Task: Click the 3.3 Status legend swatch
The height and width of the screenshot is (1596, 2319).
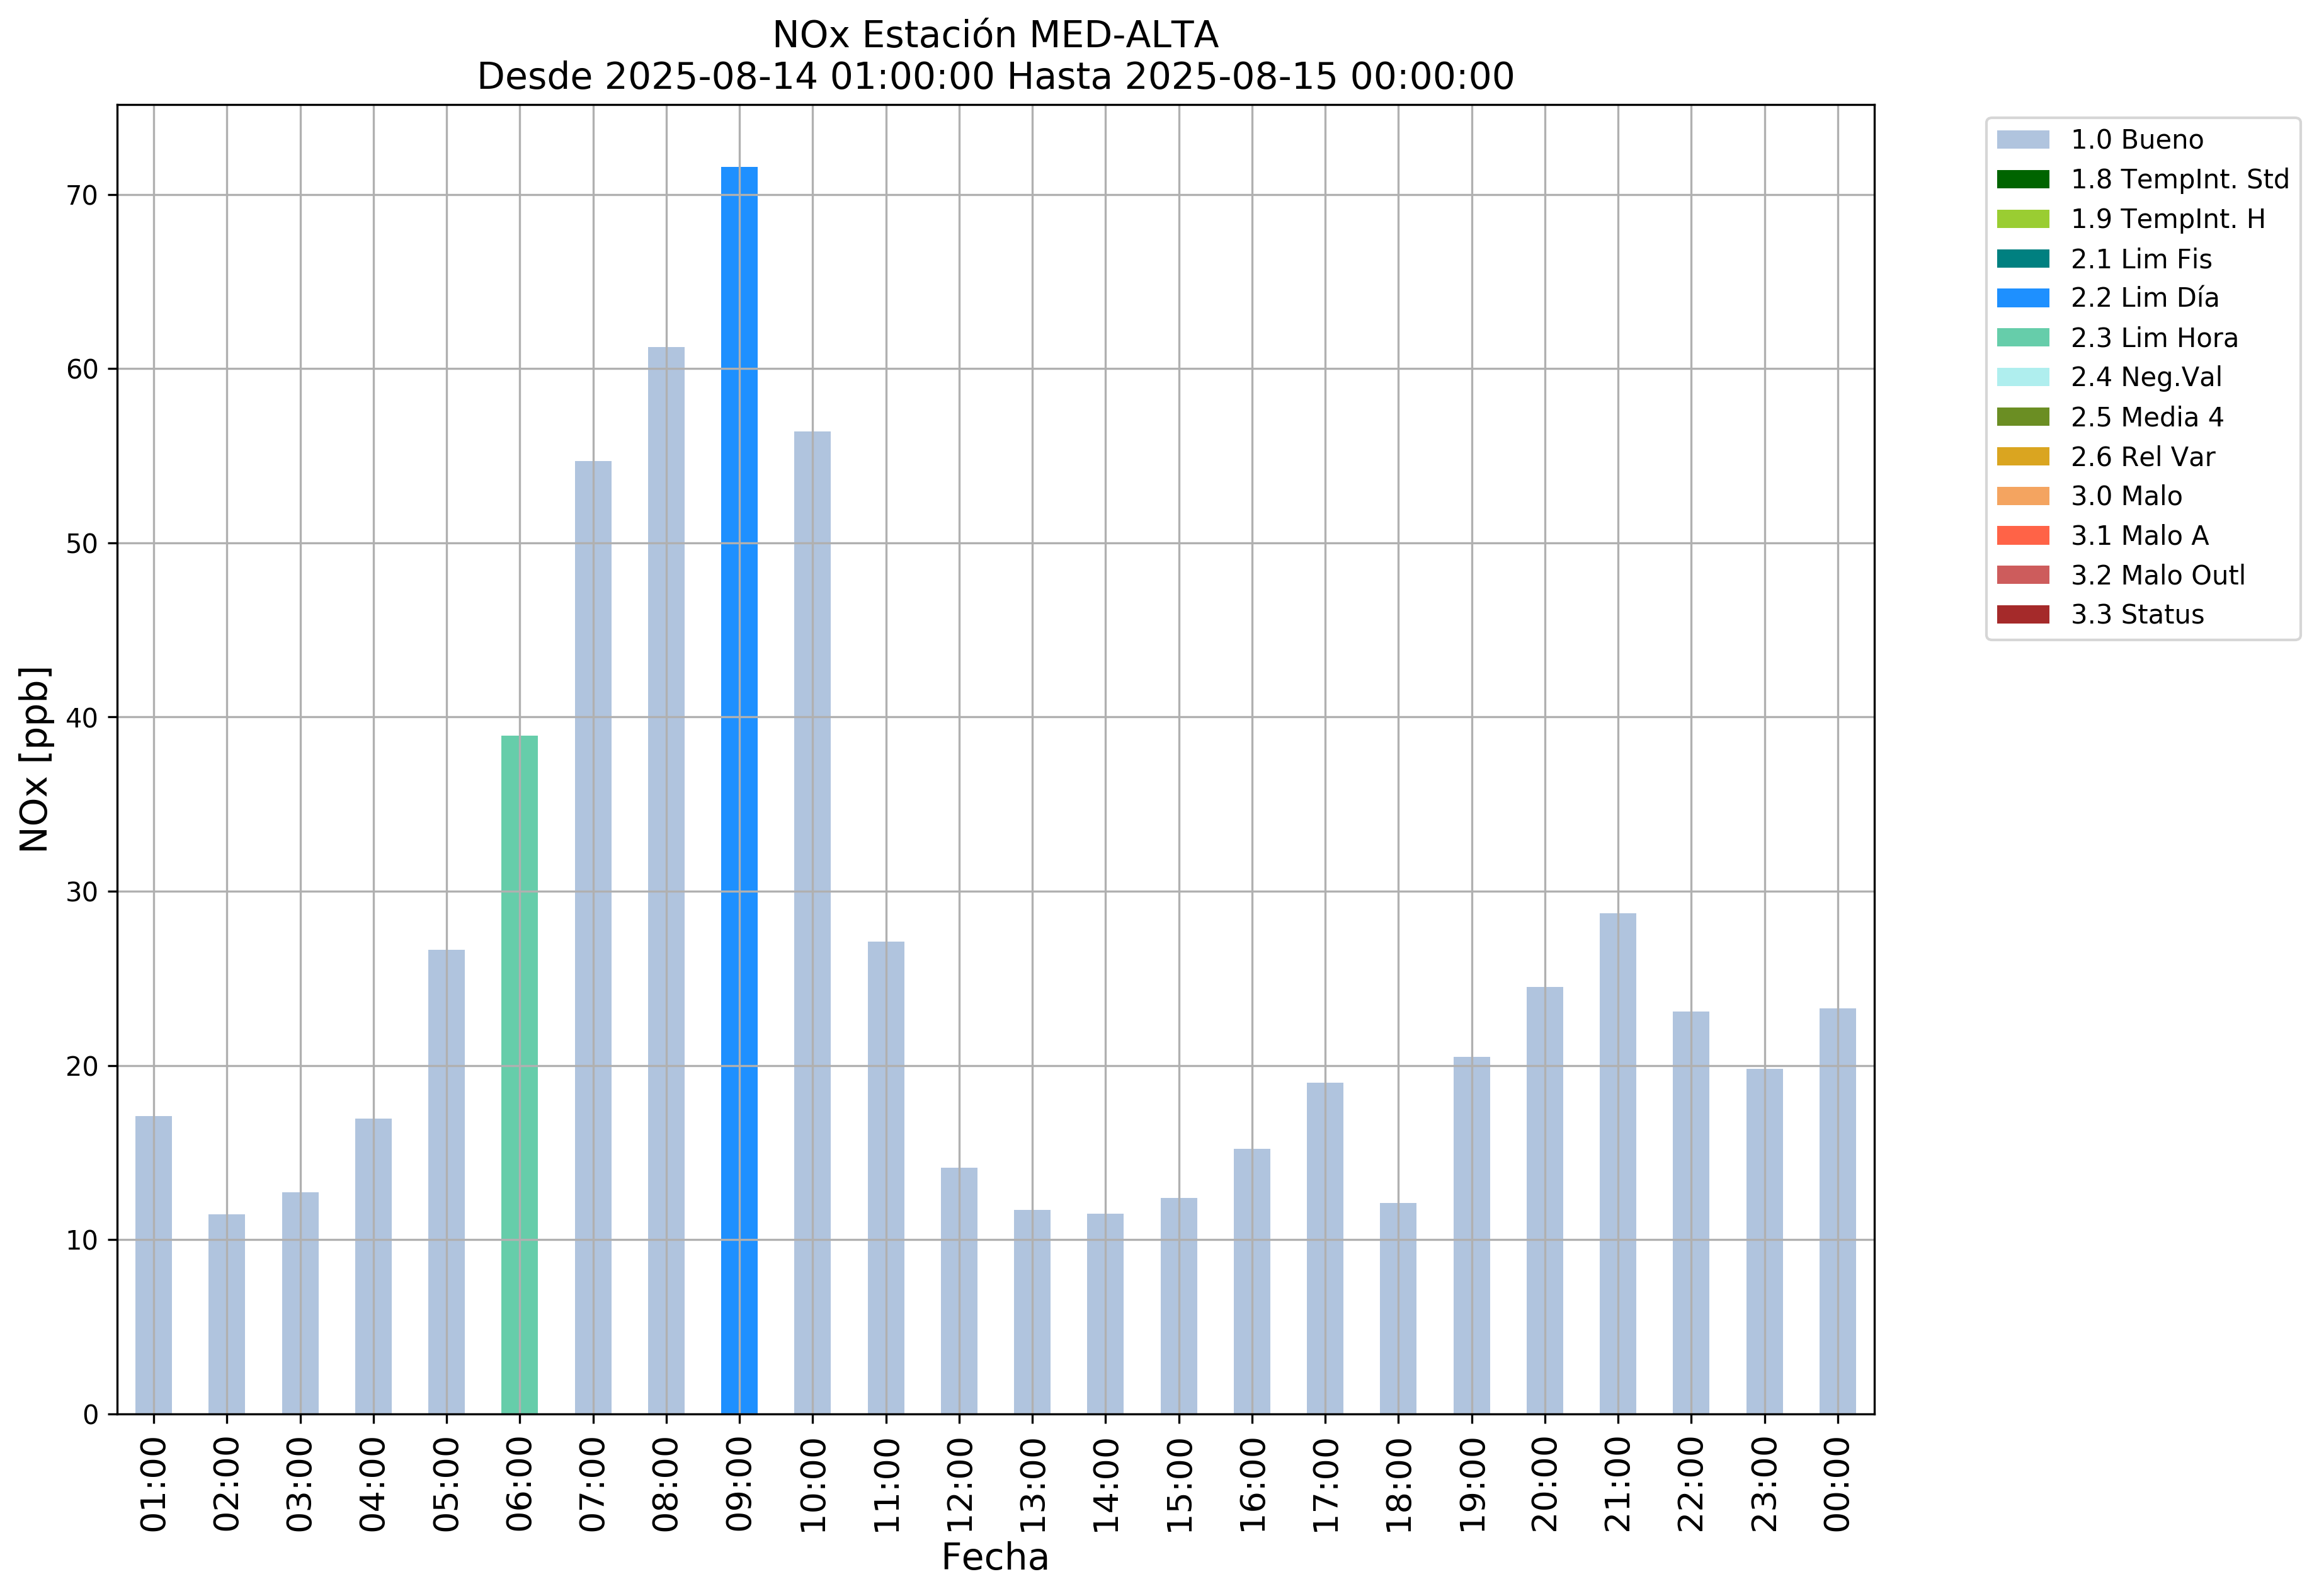Action: [x=2022, y=615]
